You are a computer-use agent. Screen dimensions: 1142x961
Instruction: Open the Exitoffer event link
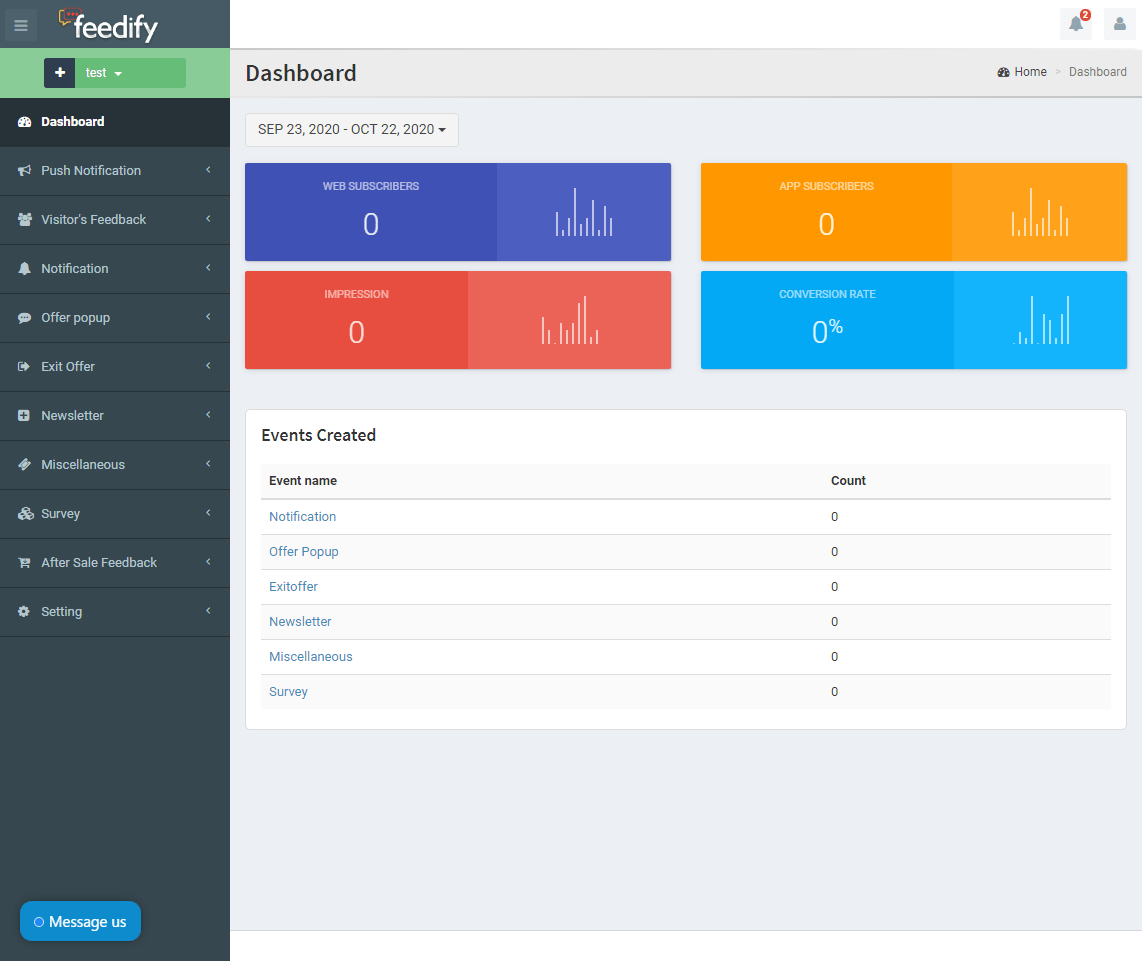point(293,587)
